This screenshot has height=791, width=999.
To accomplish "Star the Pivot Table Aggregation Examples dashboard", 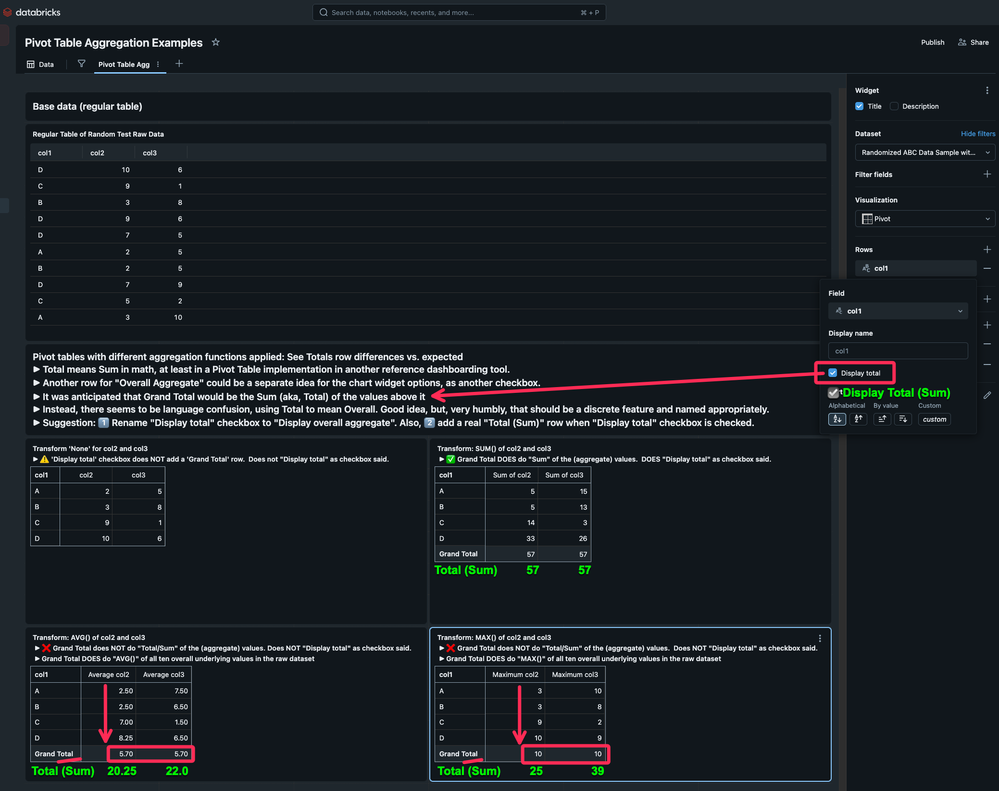I will pos(216,43).
